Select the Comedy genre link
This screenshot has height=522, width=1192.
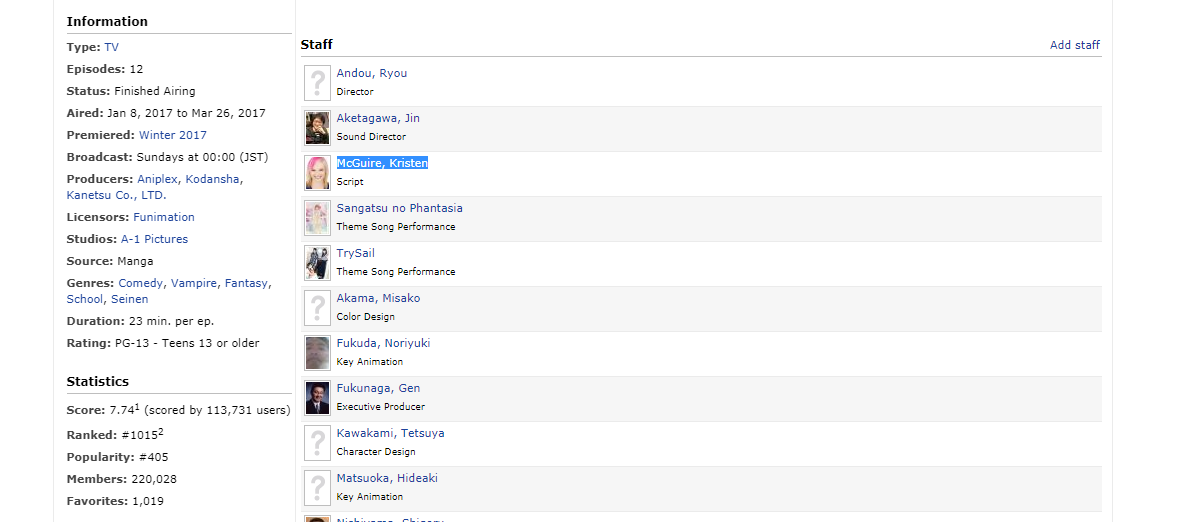point(141,283)
